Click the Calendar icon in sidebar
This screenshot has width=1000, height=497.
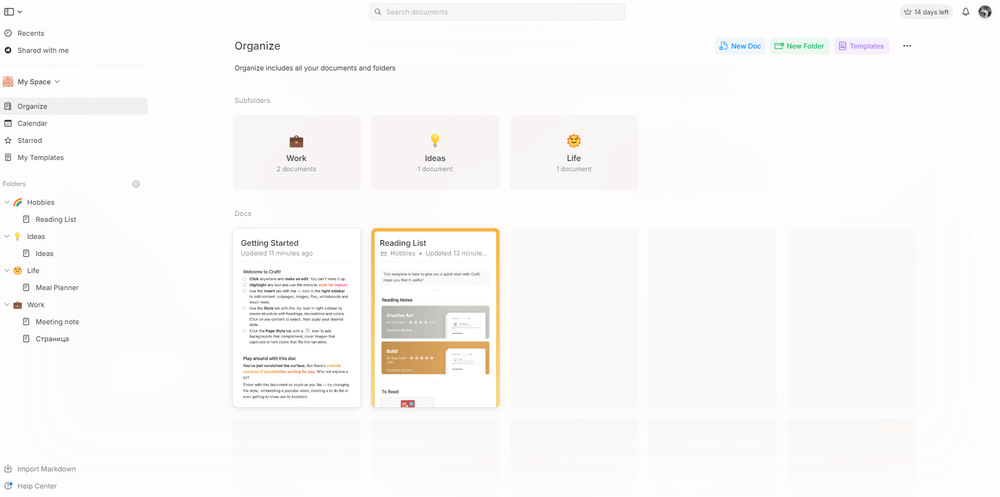point(8,124)
